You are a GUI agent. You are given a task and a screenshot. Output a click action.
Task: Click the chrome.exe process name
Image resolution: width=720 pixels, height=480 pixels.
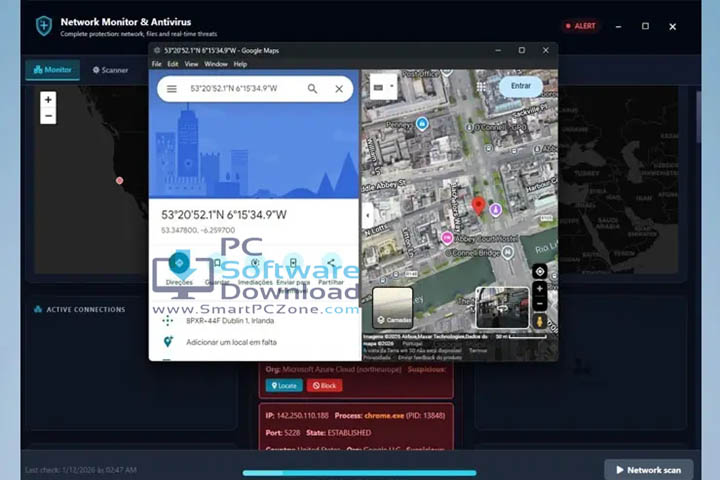[384, 416]
